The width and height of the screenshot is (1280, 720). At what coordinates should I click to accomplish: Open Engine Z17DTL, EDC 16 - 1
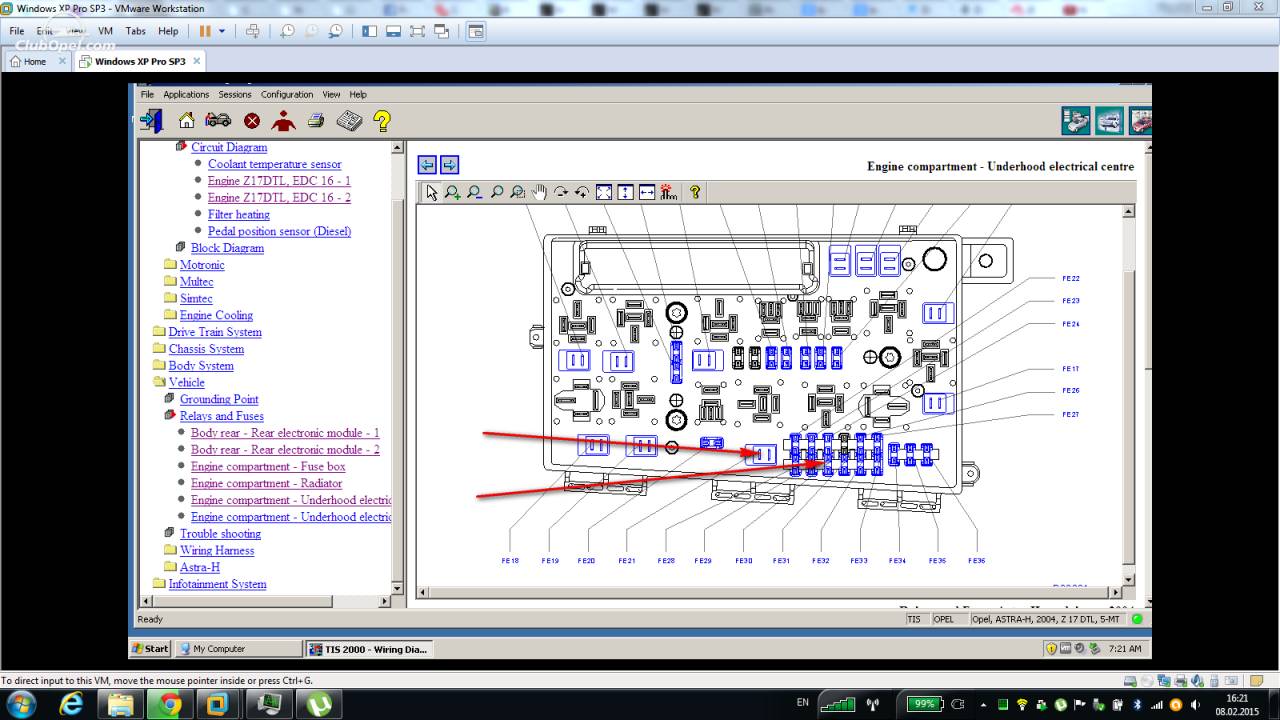tap(279, 181)
